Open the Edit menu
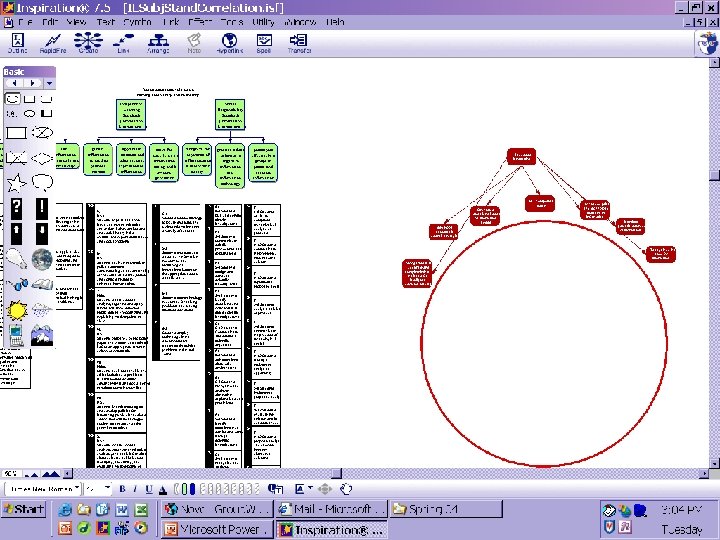 [50, 22]
